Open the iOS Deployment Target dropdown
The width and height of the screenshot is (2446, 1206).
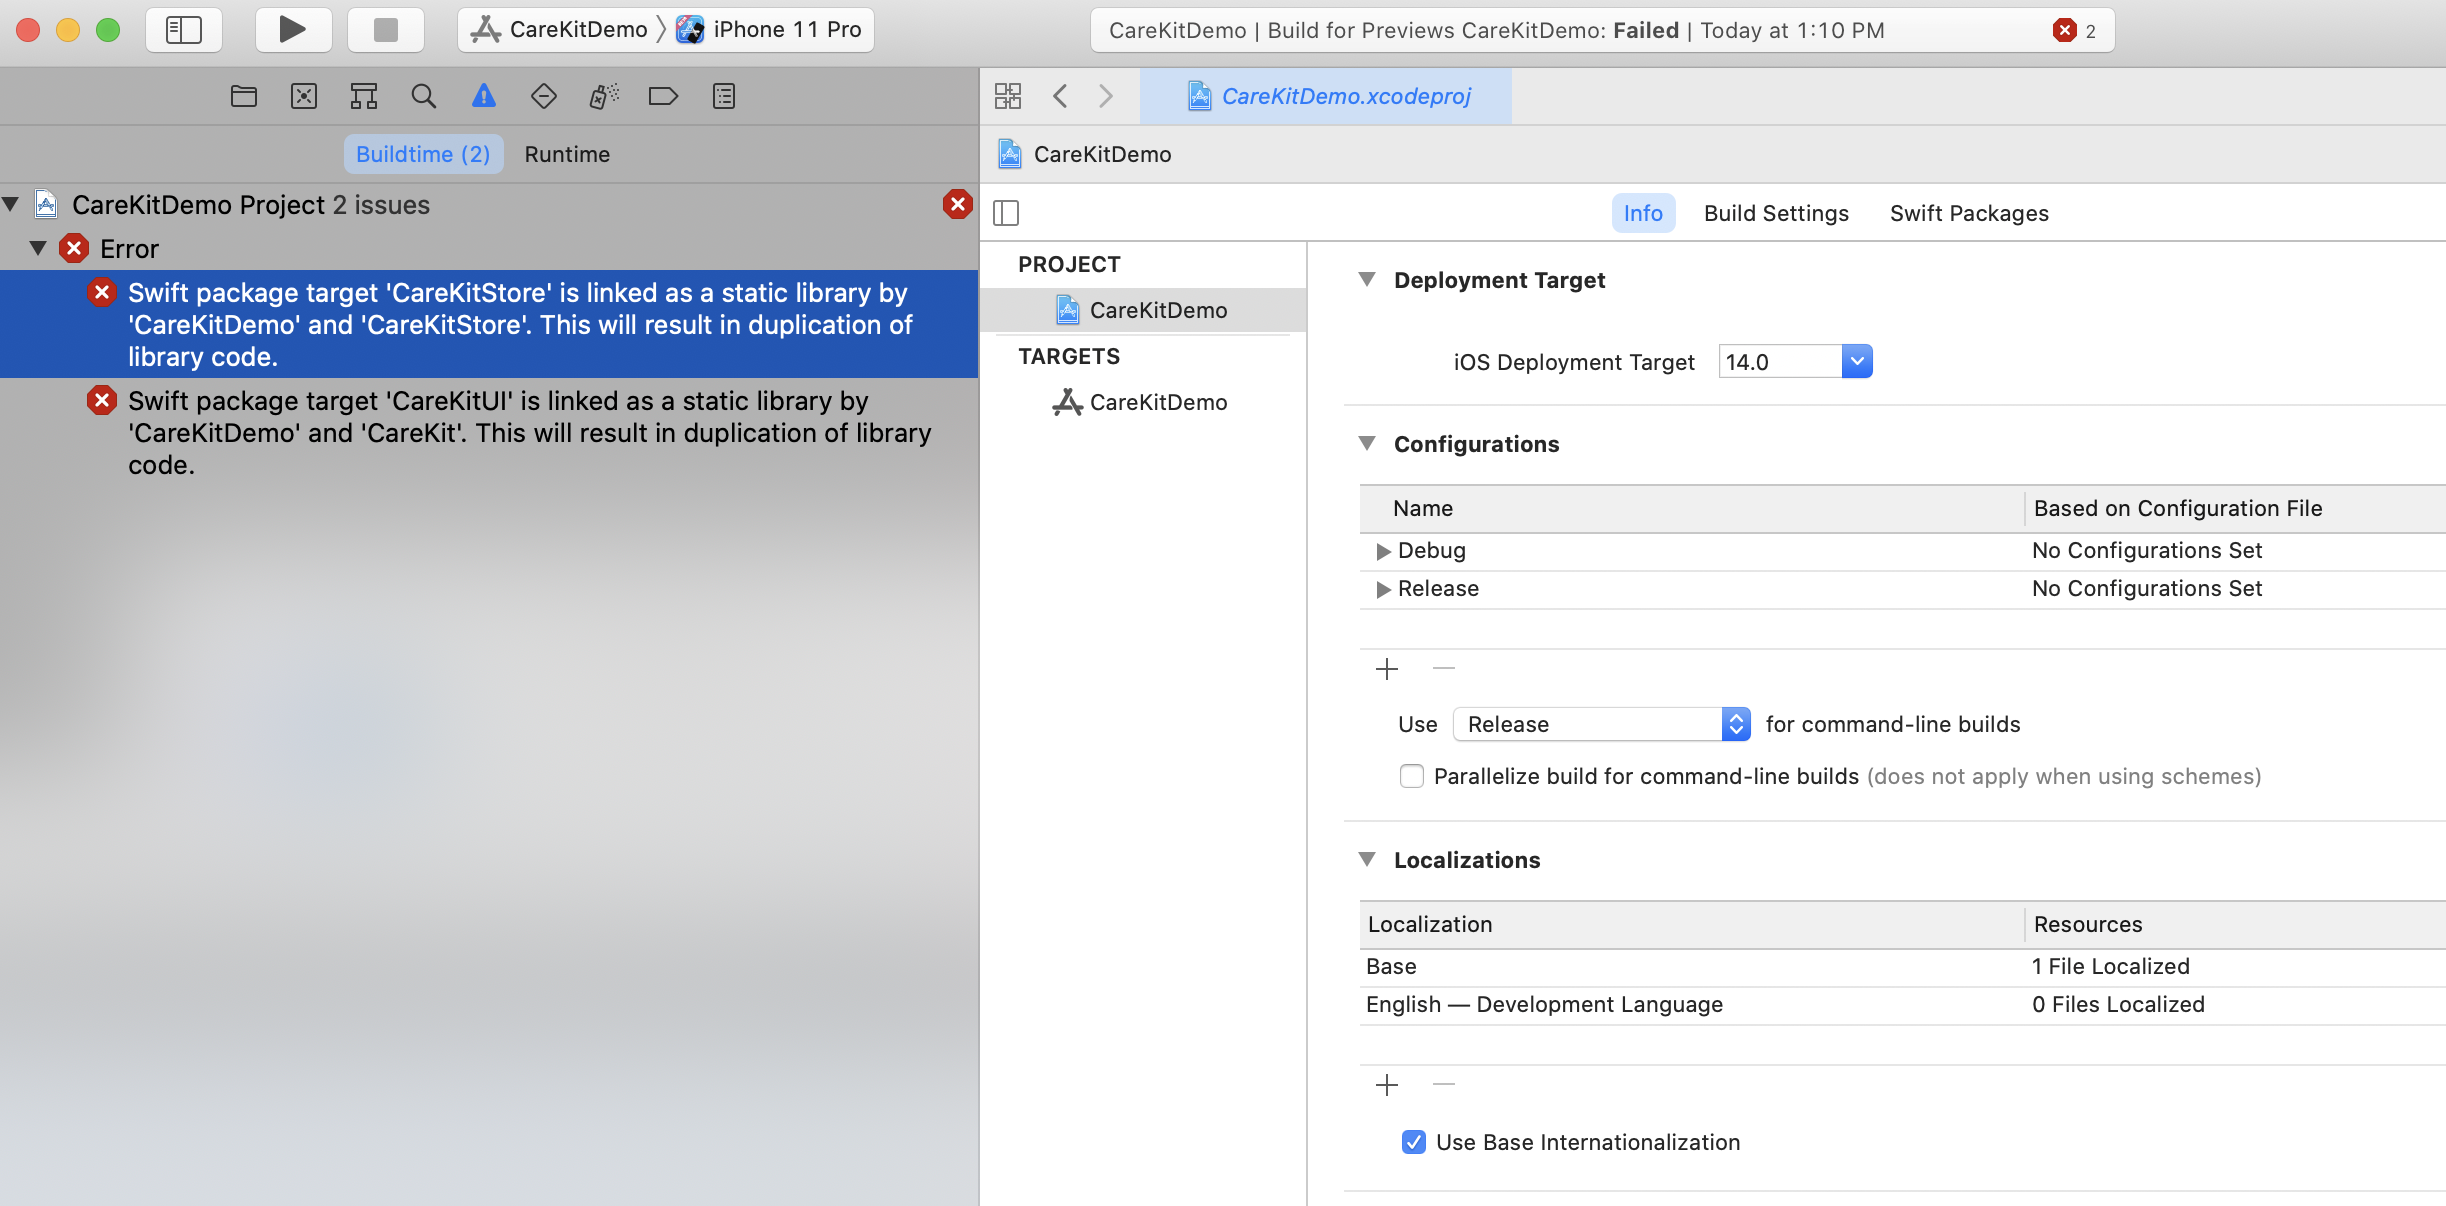(1856, 361)
